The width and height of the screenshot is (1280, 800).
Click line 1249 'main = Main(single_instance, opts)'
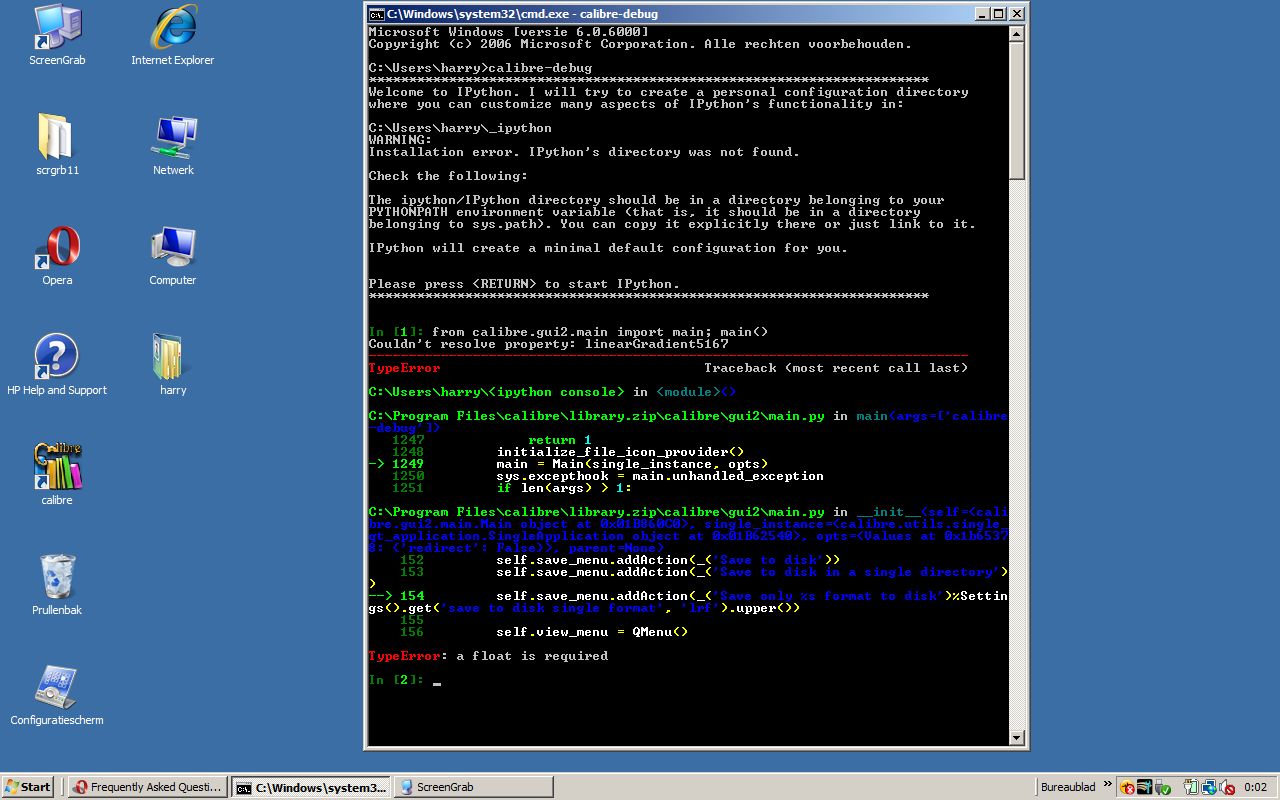point(632,464)
